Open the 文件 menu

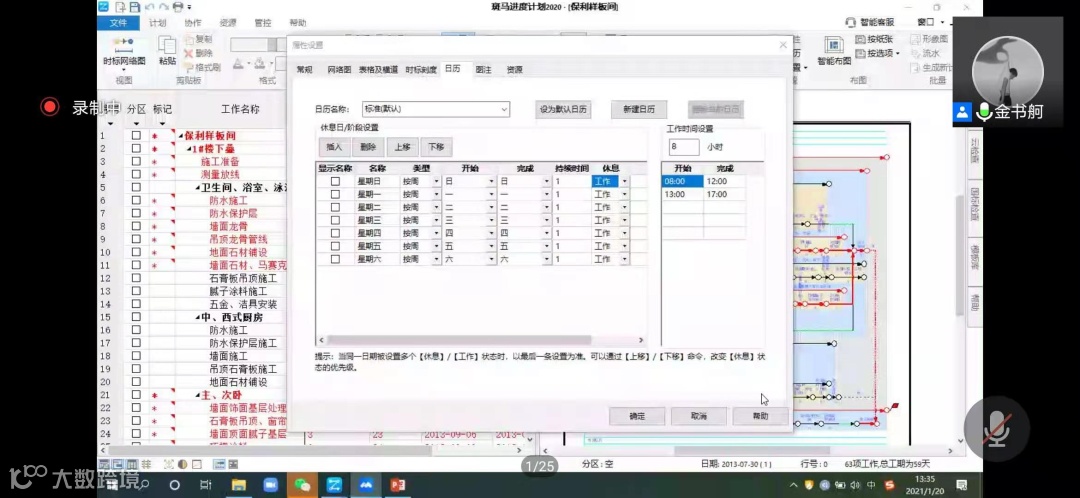(118, 23)
